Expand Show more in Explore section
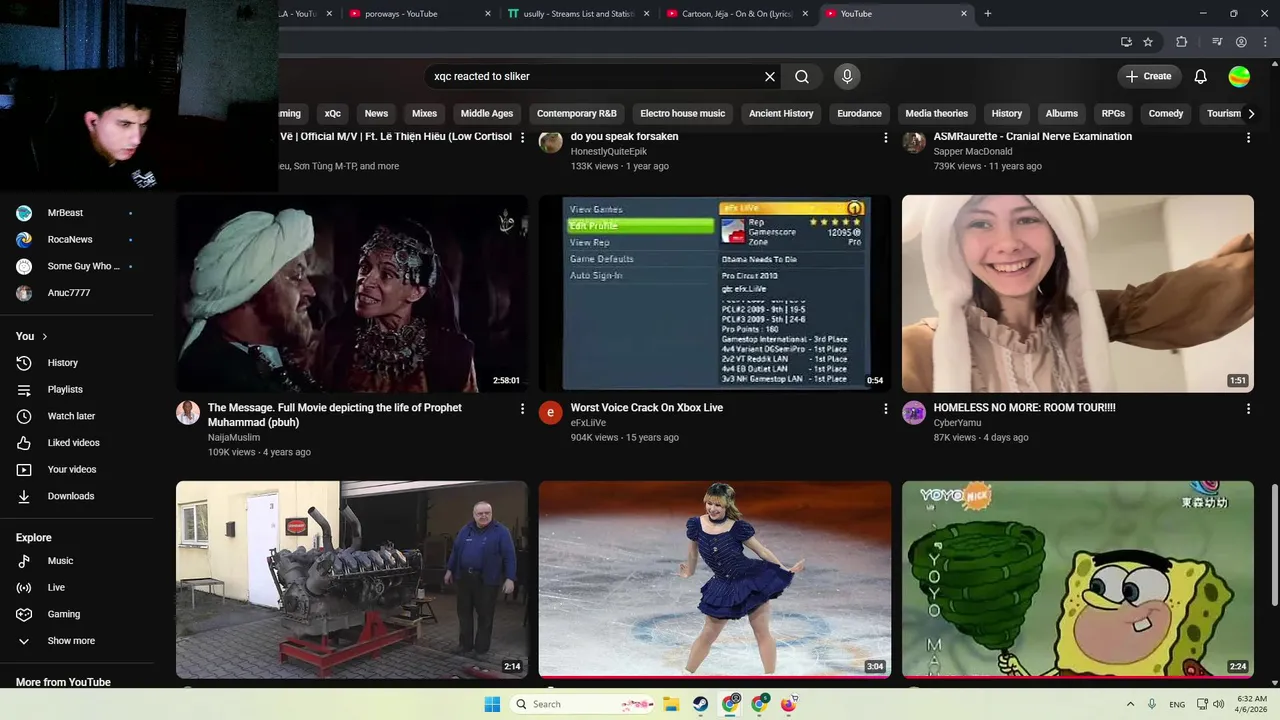The image size is (1280, 720). pos(71,641)
